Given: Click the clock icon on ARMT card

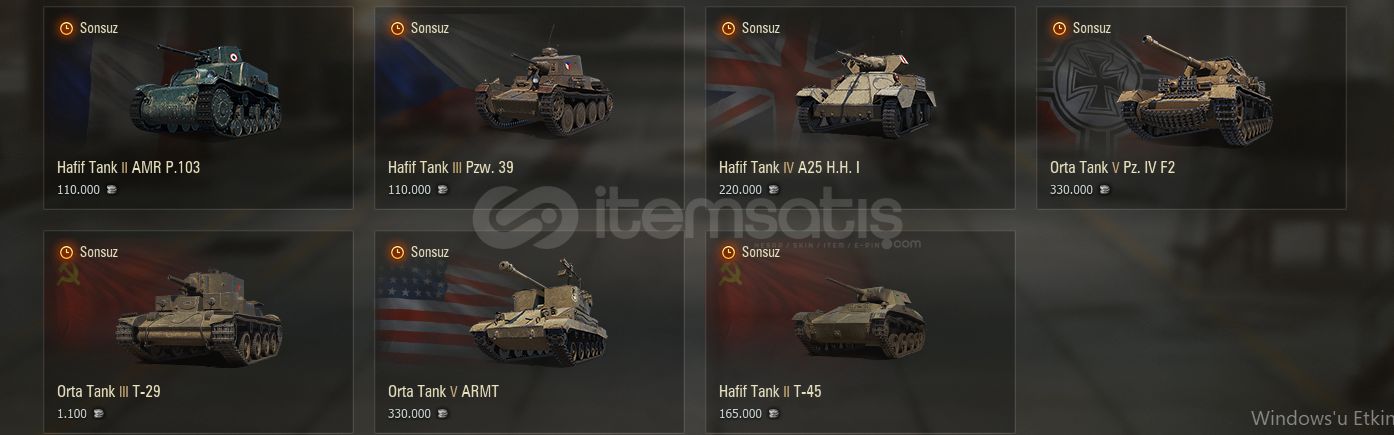Looking at the screenshot, I should click(397, 252).
